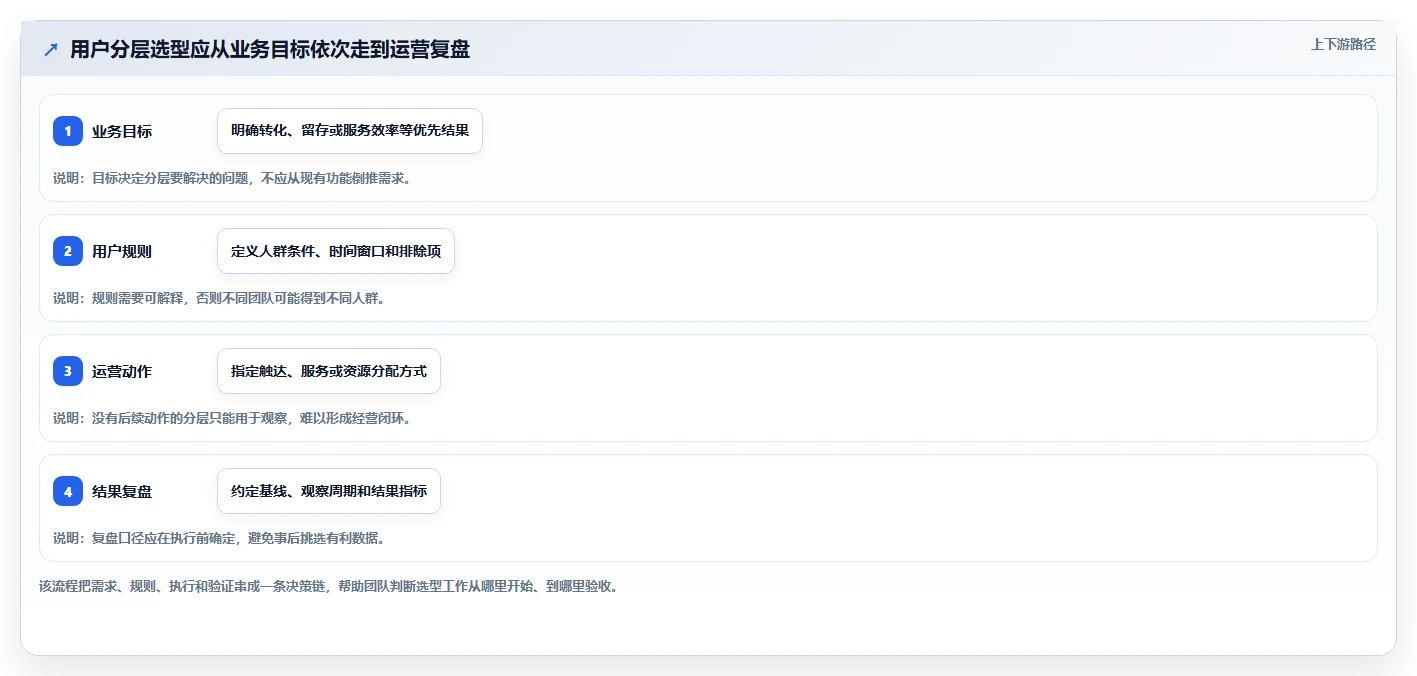Click the 上下游路径 label in the header
1417x676 pixels.
[x=1343, y=45]
